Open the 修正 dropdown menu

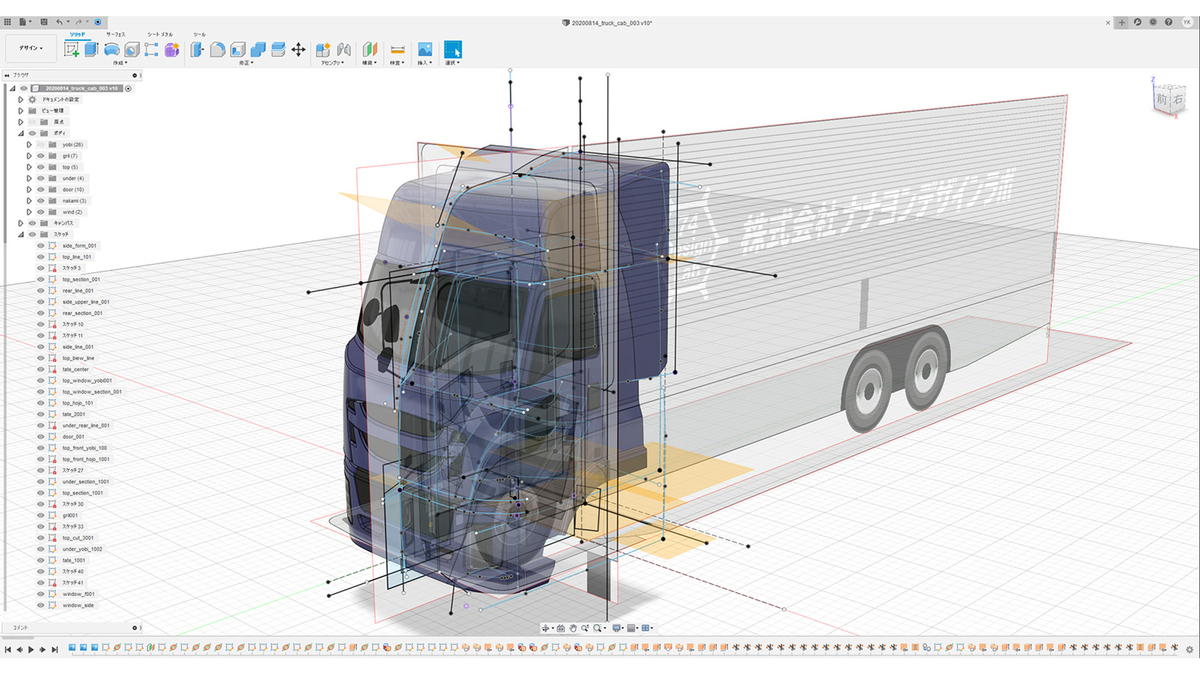245,62
